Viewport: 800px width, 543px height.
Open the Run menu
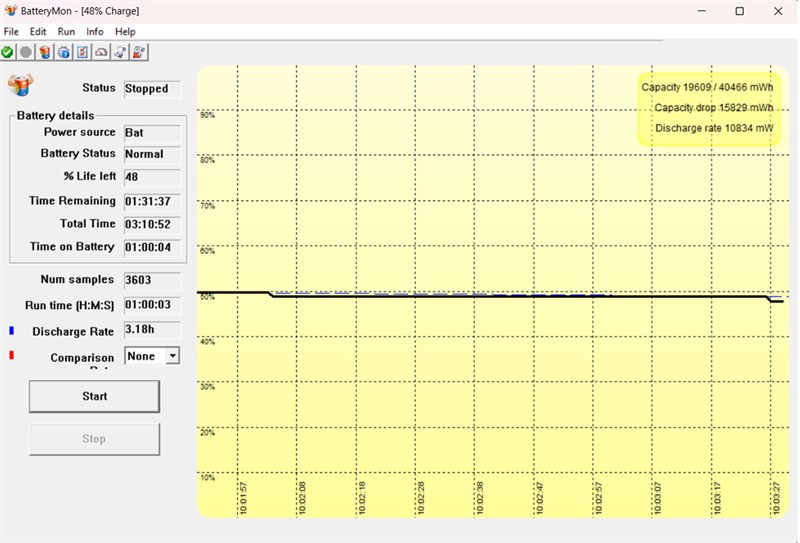pyautogui.click(x=66, y=32)
